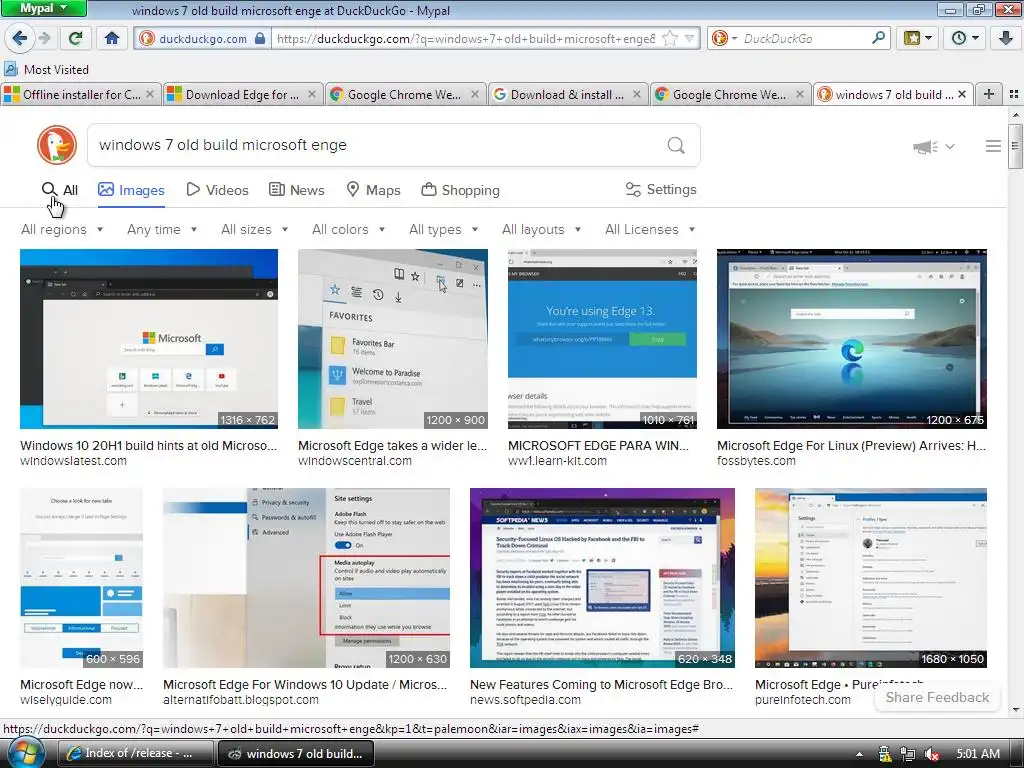Viewport: 1024px width, 768px height.
Task: Switch to Download & install... tab
Action: (568, 95)
